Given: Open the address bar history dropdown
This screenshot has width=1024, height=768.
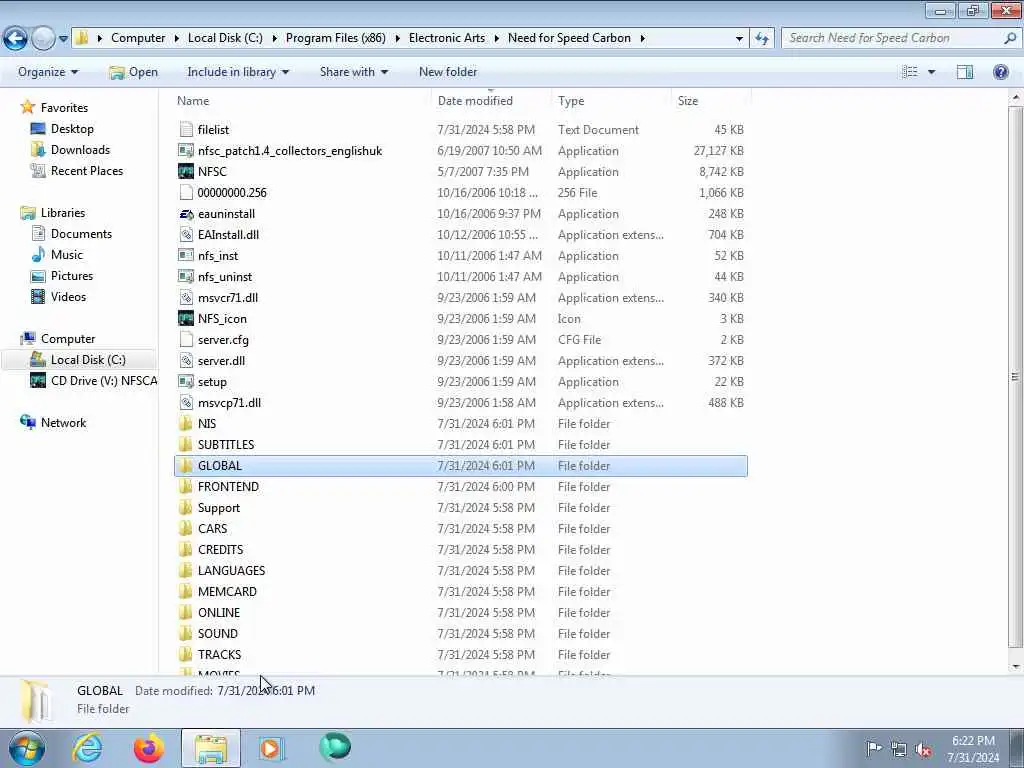Looking at the screenshot, I should coord(739,39).
